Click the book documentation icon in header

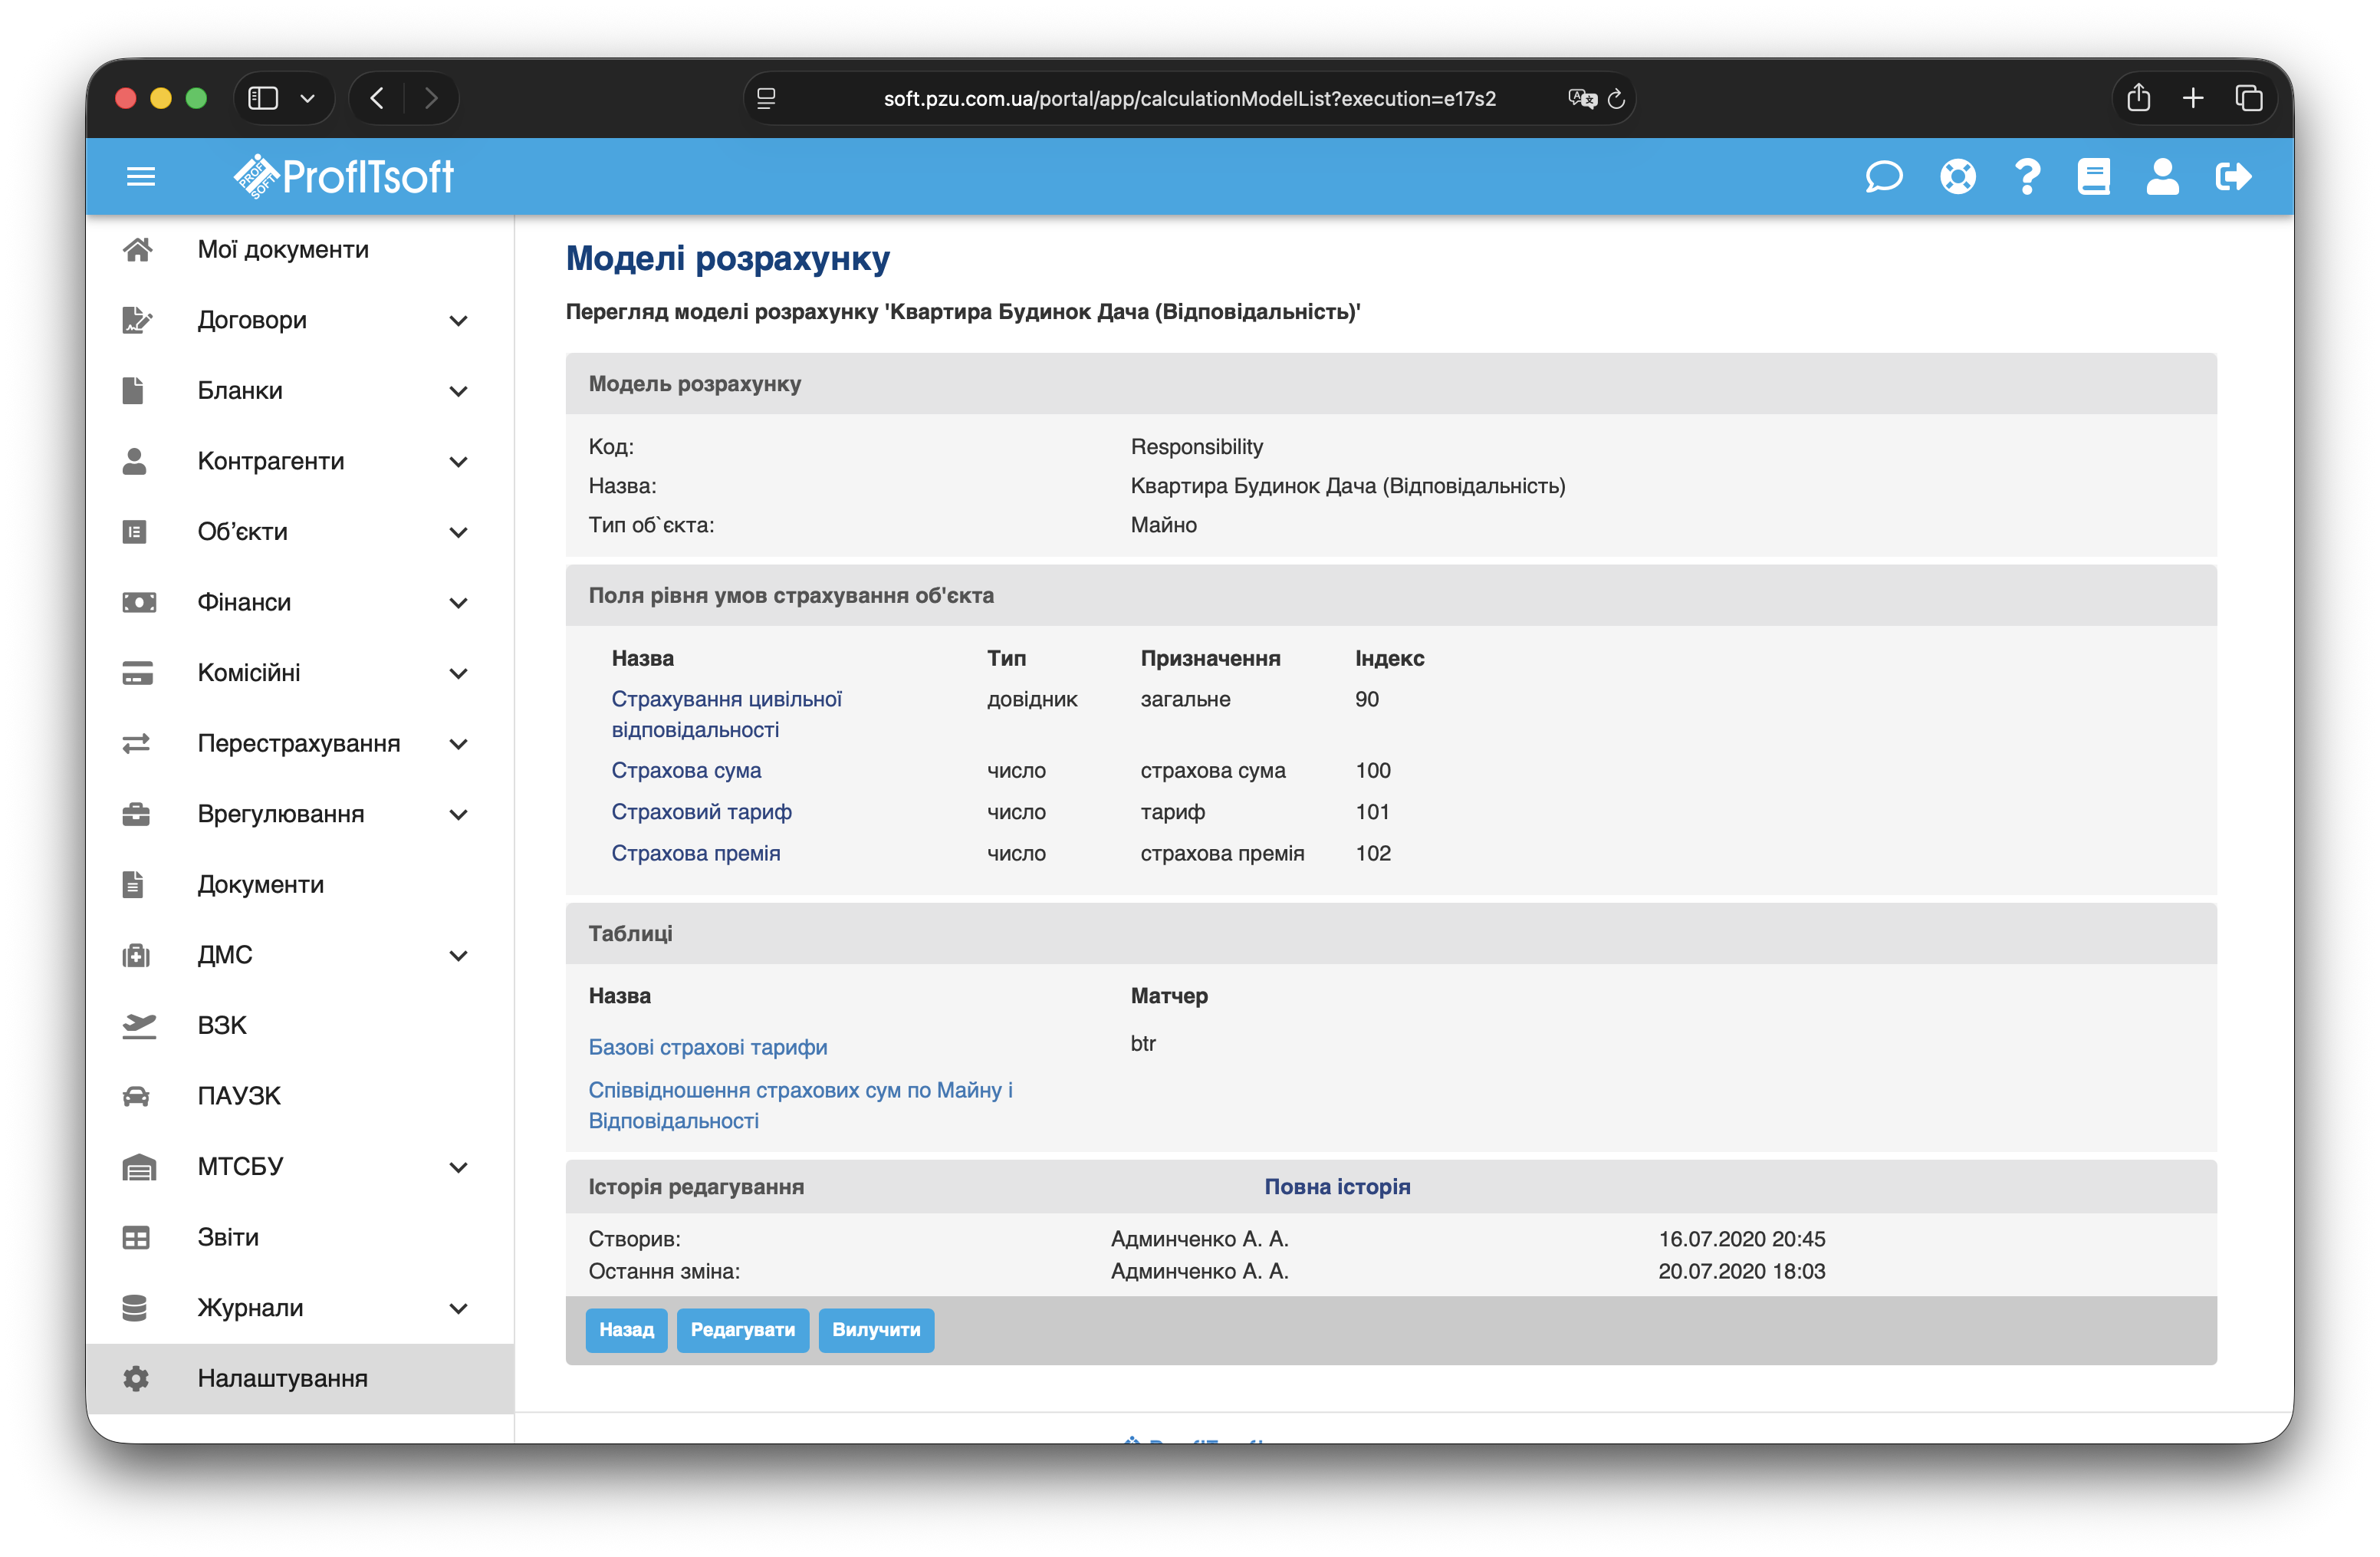(x=2093, y=177)
